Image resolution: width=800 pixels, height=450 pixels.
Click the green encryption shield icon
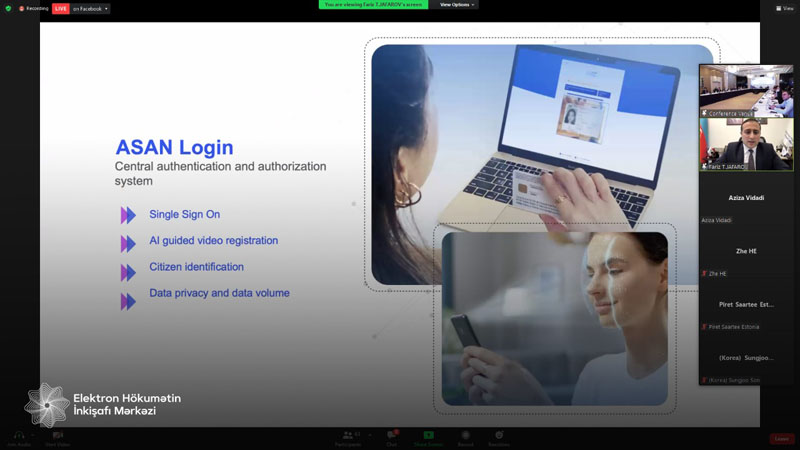[x=8, y=8]
